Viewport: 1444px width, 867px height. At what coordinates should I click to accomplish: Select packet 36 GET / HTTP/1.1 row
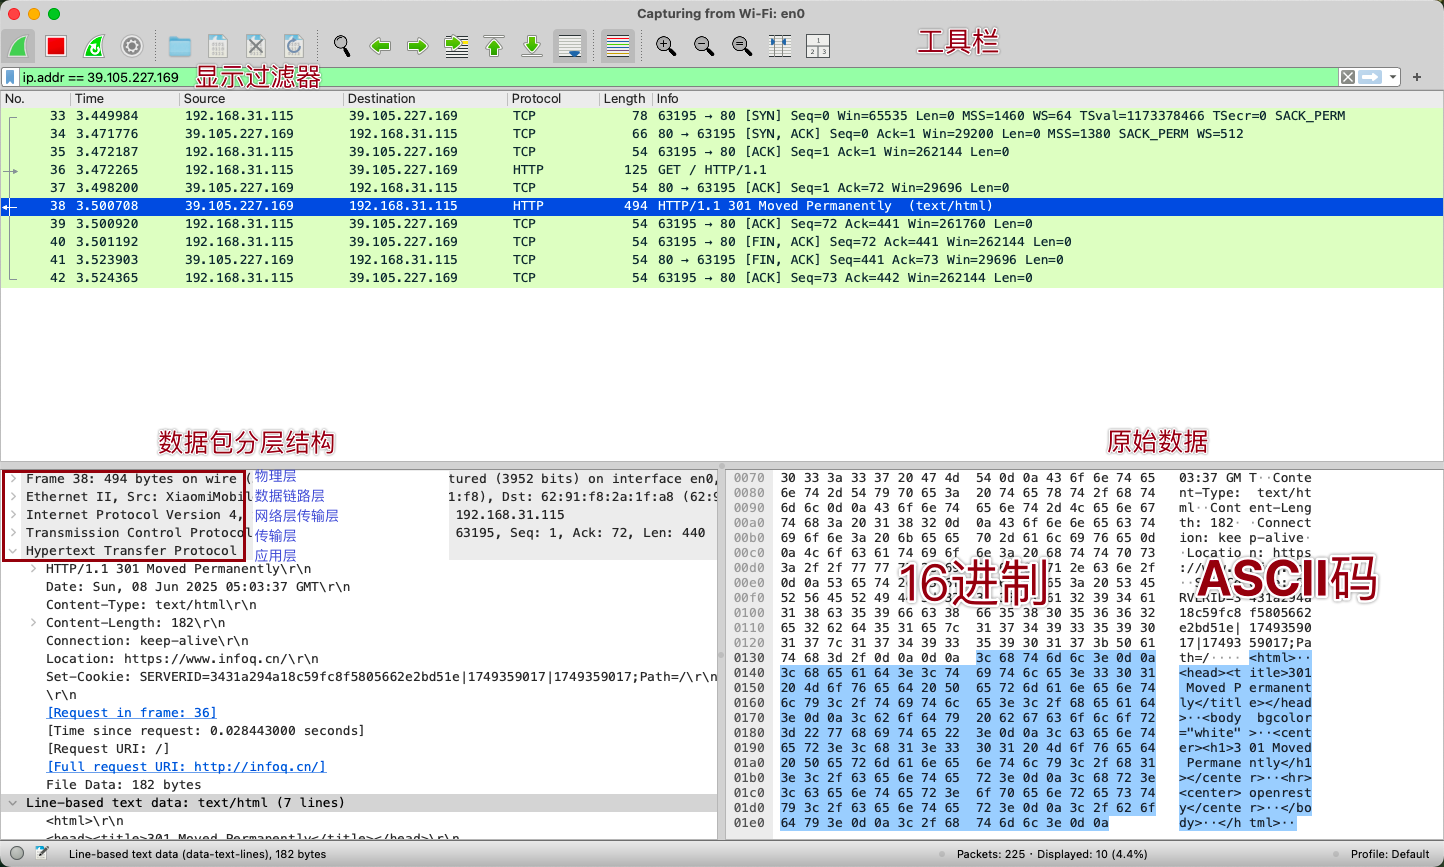722,170
